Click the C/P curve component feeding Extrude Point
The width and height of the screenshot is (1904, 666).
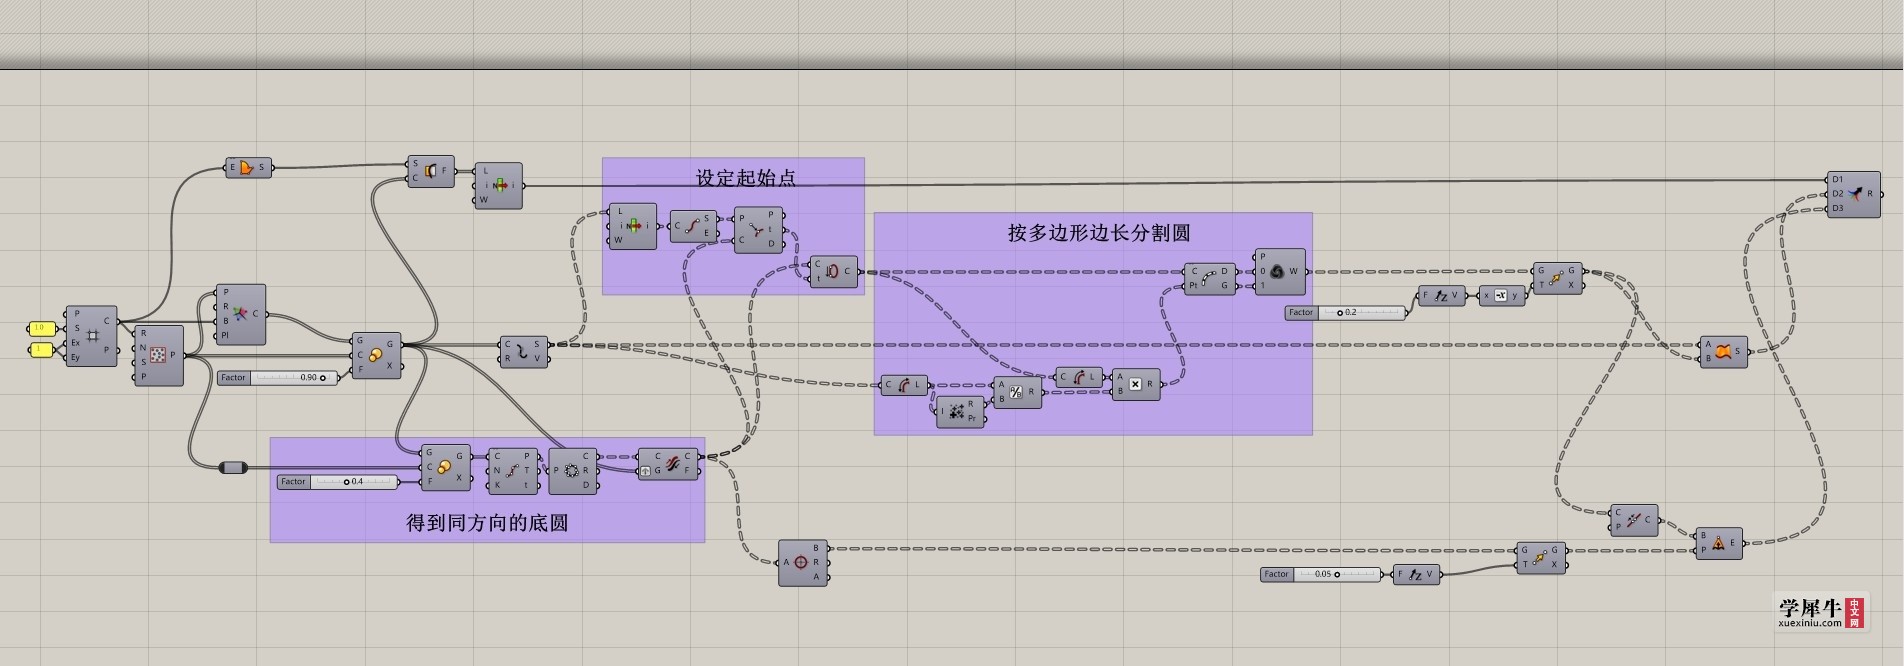point(1634,520)
